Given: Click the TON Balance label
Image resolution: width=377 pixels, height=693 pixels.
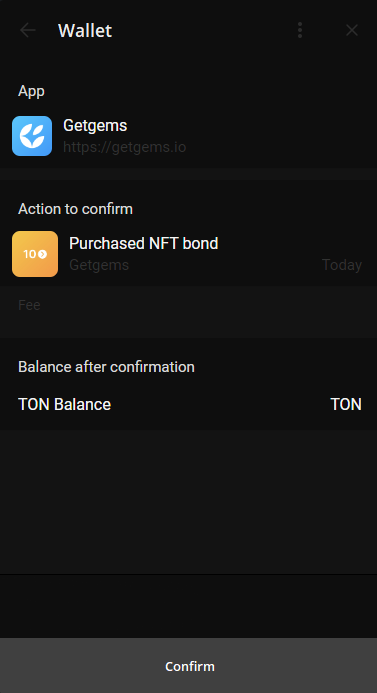Looking at the screenshot, I should (65, 404).
